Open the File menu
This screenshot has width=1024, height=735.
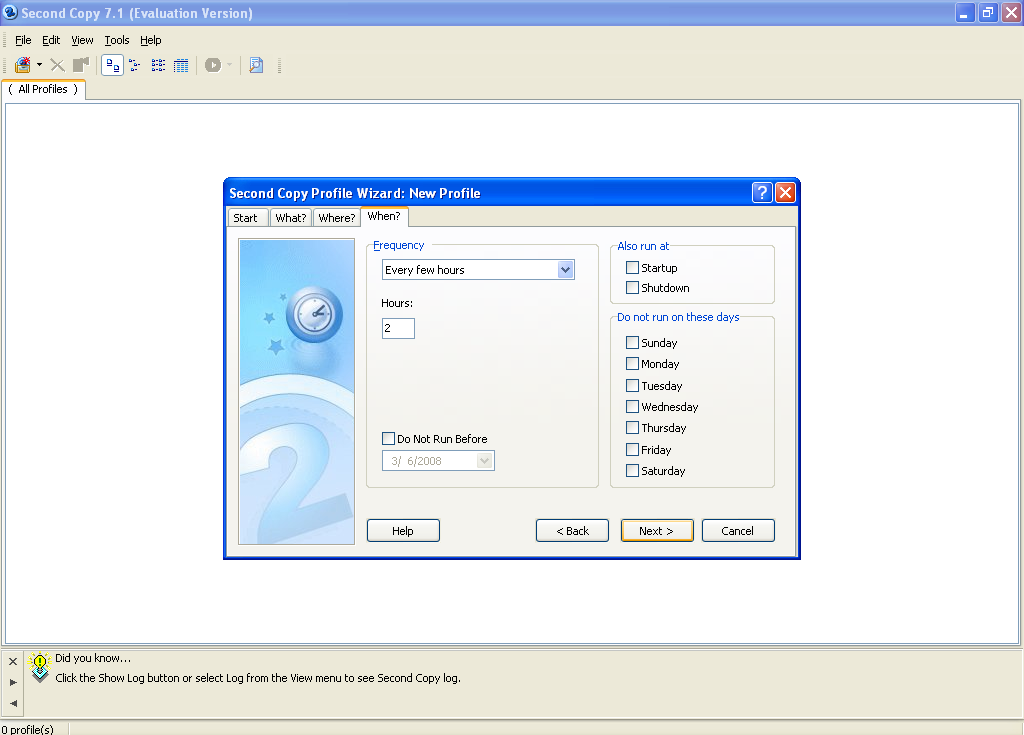tap(23, 40)
